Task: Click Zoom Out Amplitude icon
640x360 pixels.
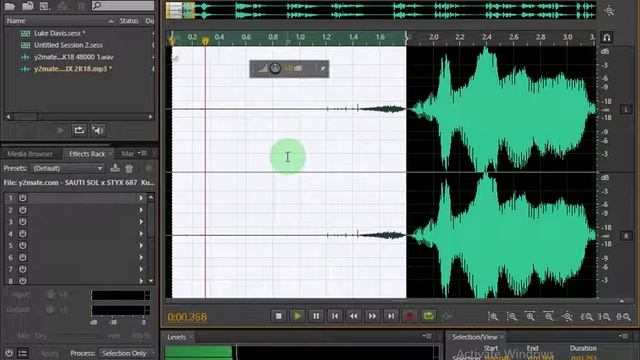Action: pos(512,316)
